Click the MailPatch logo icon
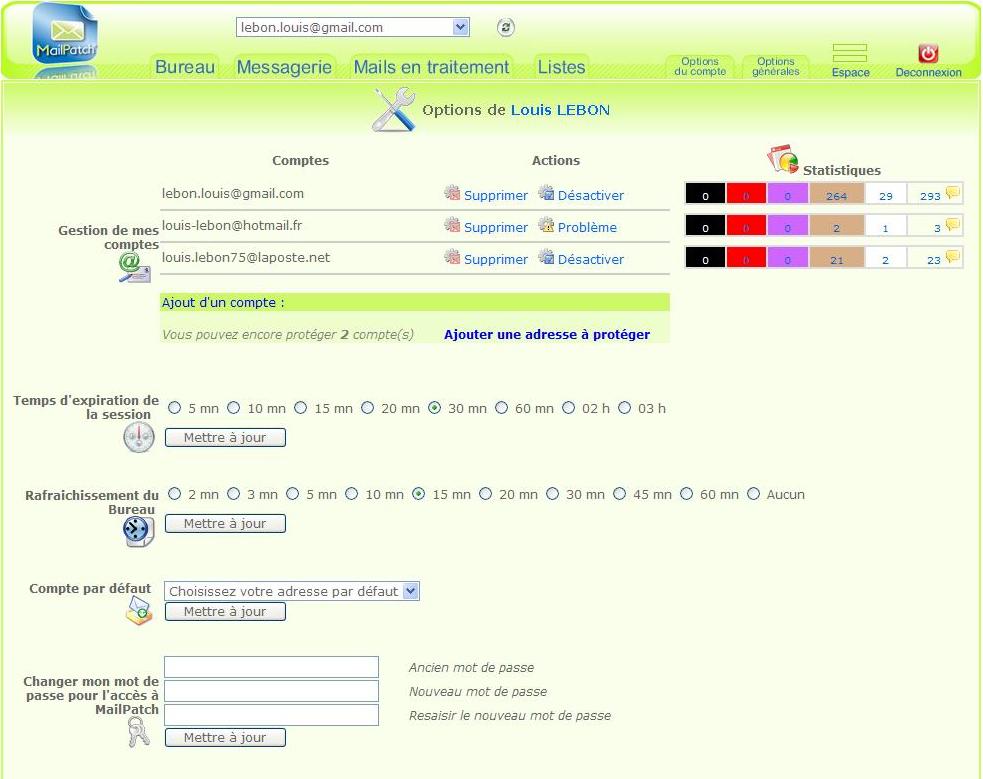 point(65,34)
